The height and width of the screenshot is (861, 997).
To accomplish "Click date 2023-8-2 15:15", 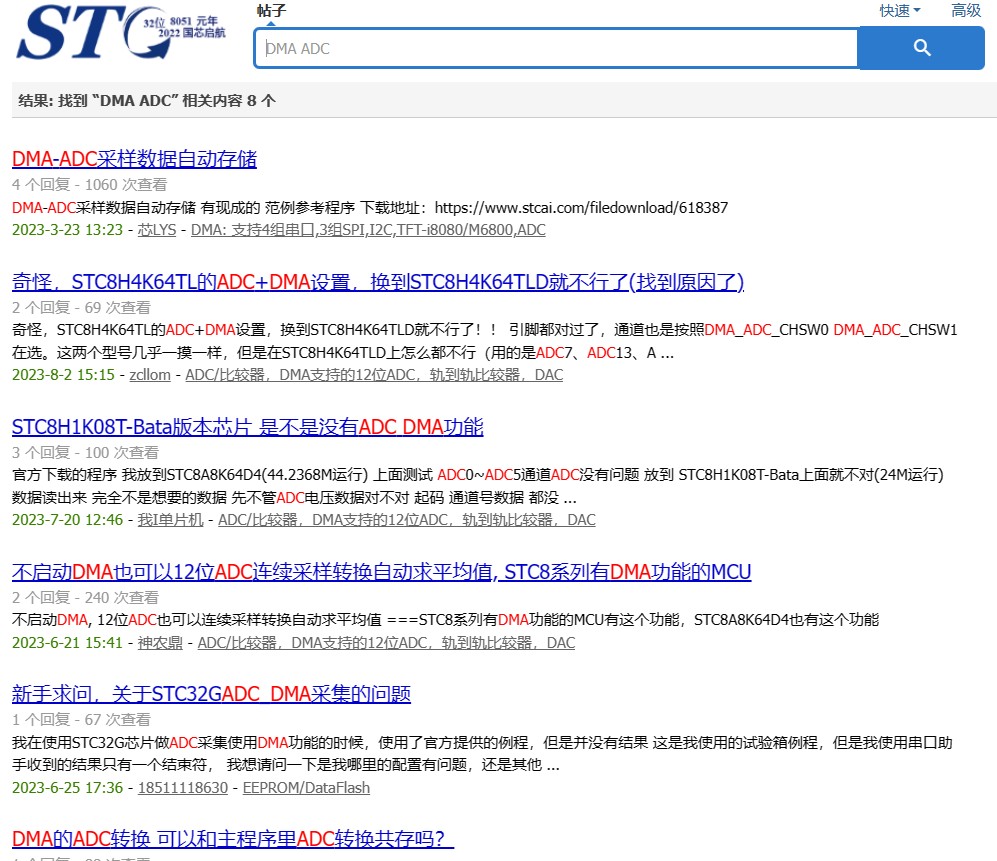I will click(63, 375).
